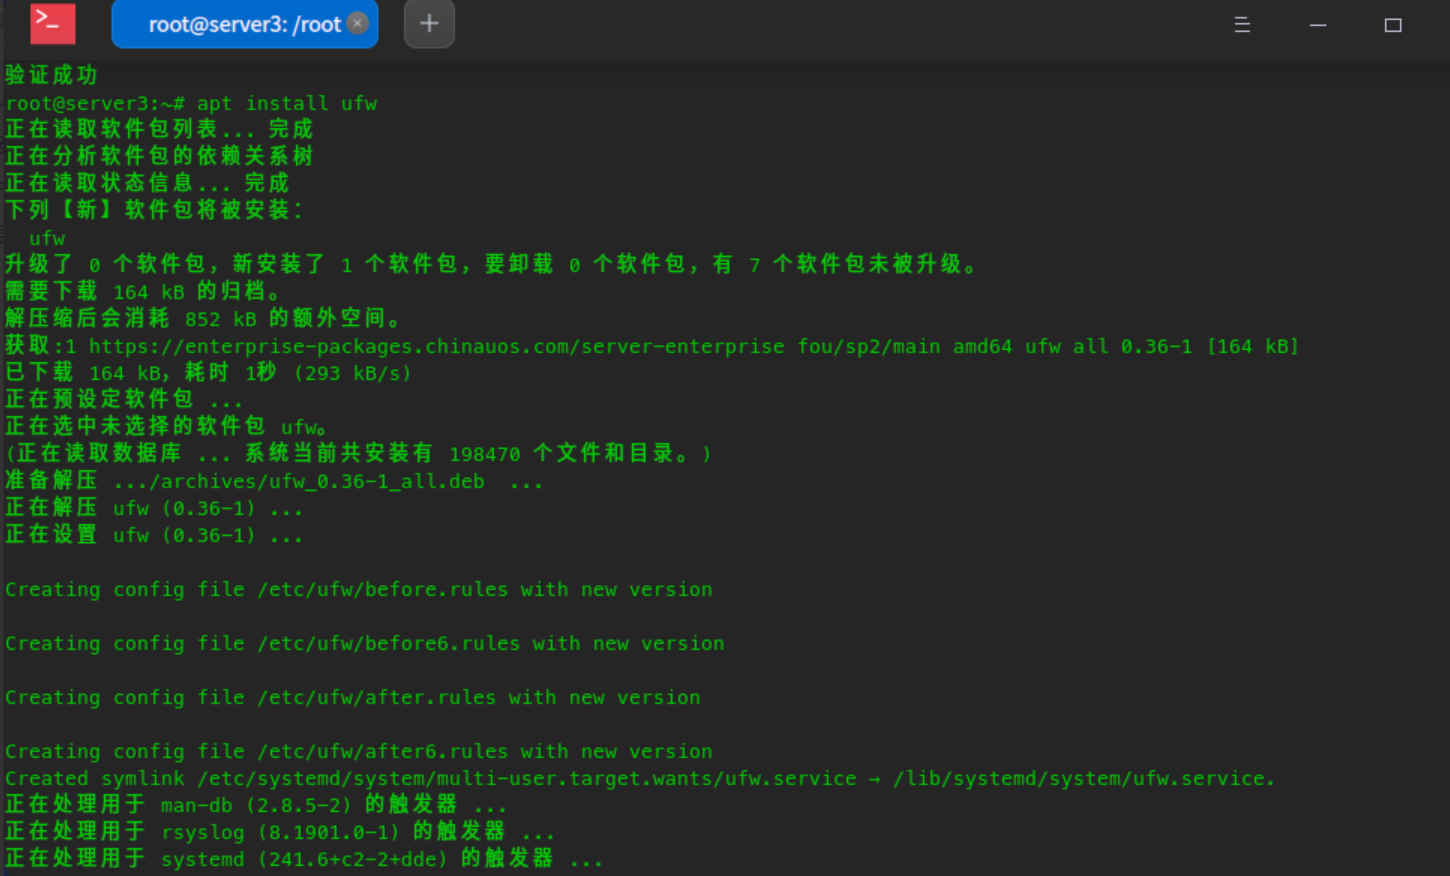This screenshot has width=1450, height=876.
Task: Click the '/etc/ufw/after.rules' config line
Action: (x=353, y=697)
